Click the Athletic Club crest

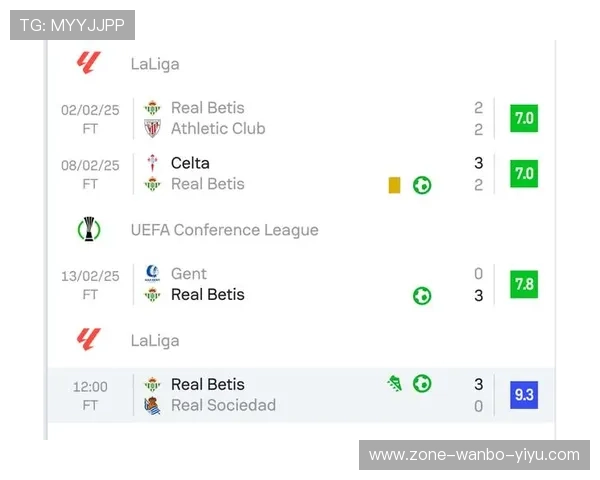click(152, 129)
